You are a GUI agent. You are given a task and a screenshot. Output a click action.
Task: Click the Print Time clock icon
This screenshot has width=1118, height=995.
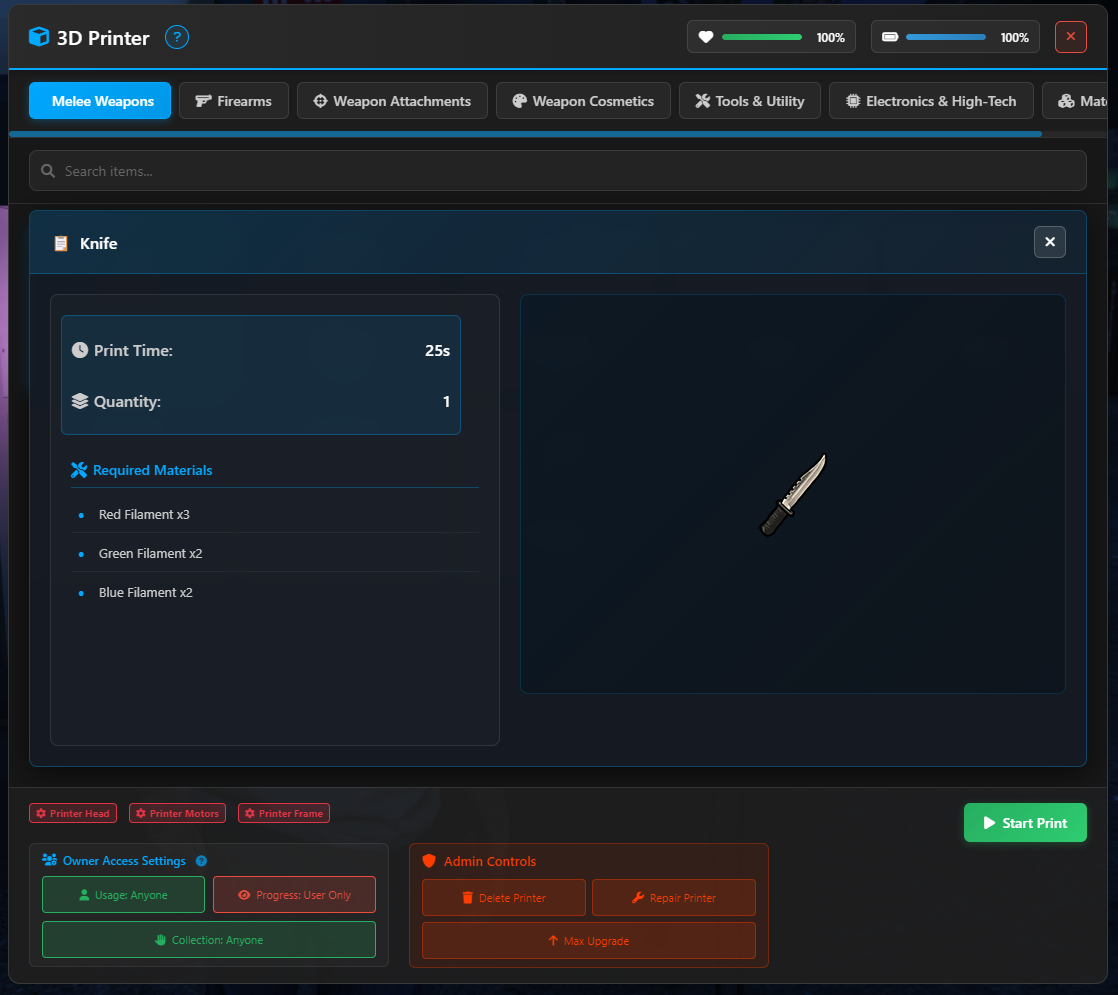(80, 349)
